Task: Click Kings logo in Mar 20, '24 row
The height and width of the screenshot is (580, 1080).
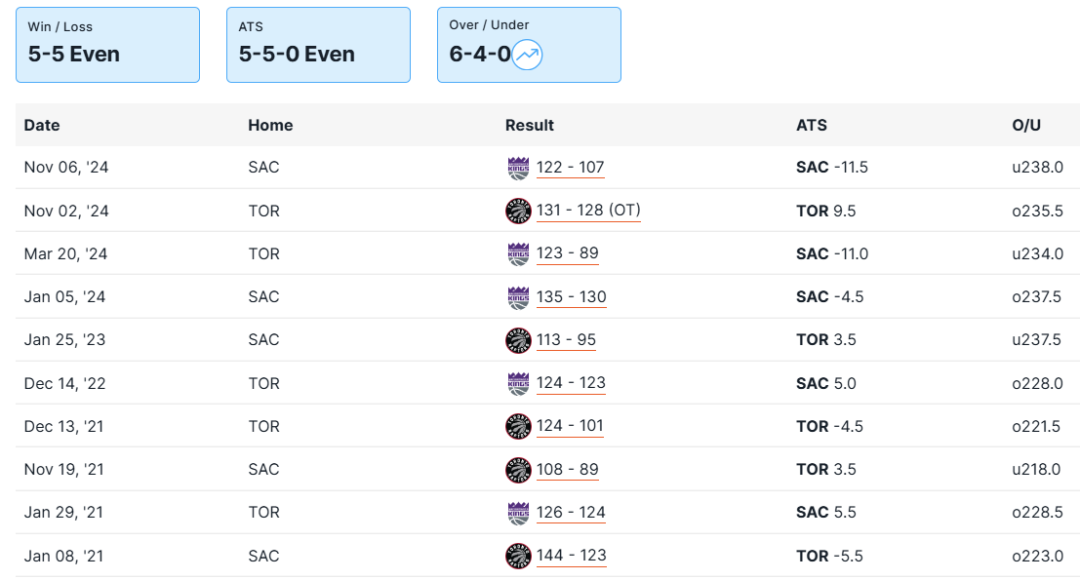Action: pyautogui.click(x=518, y=254)
